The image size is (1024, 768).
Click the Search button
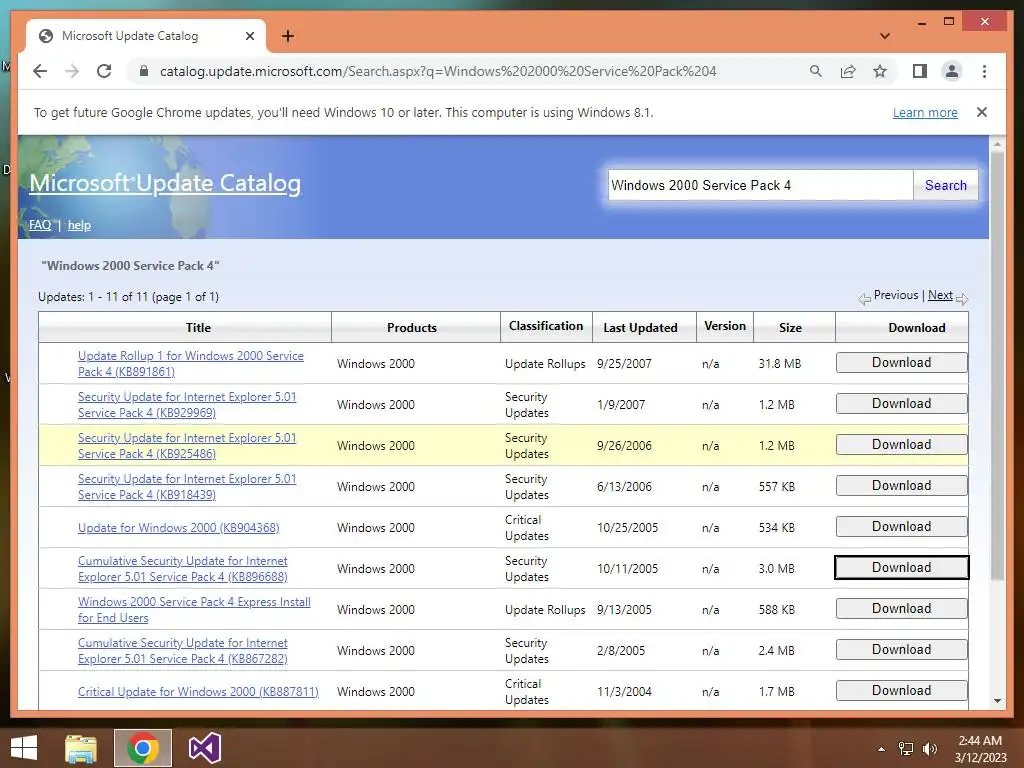tap(945, 185)
